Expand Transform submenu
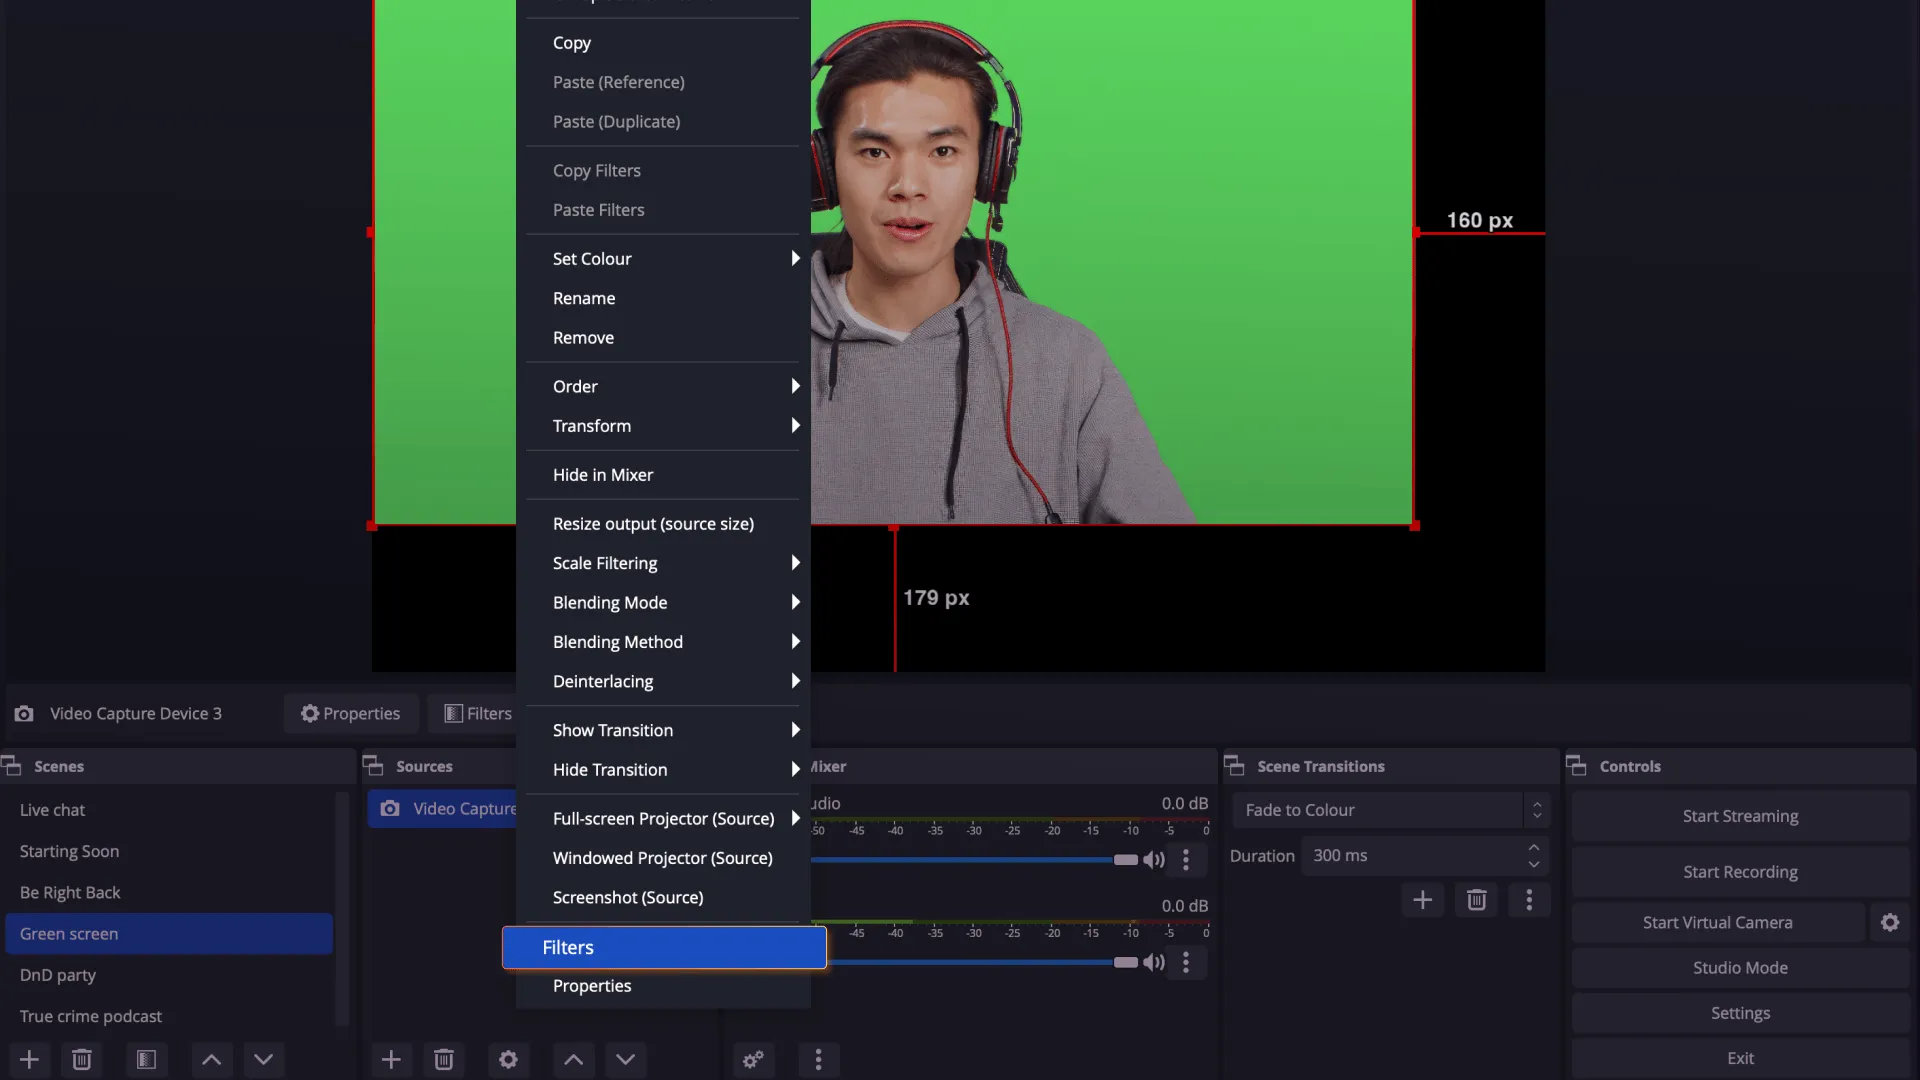 pos(664,426)
